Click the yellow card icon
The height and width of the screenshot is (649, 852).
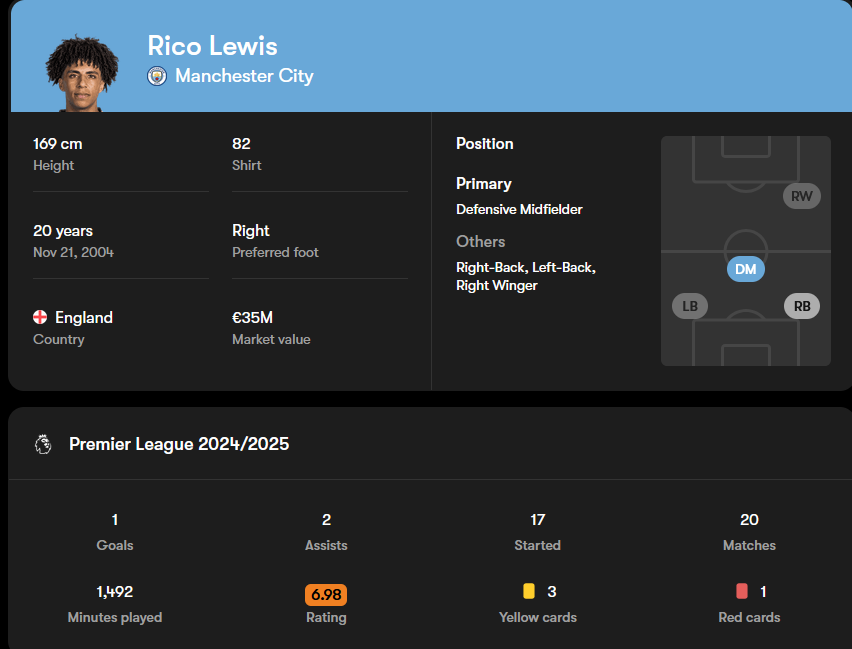coord(529,591)
